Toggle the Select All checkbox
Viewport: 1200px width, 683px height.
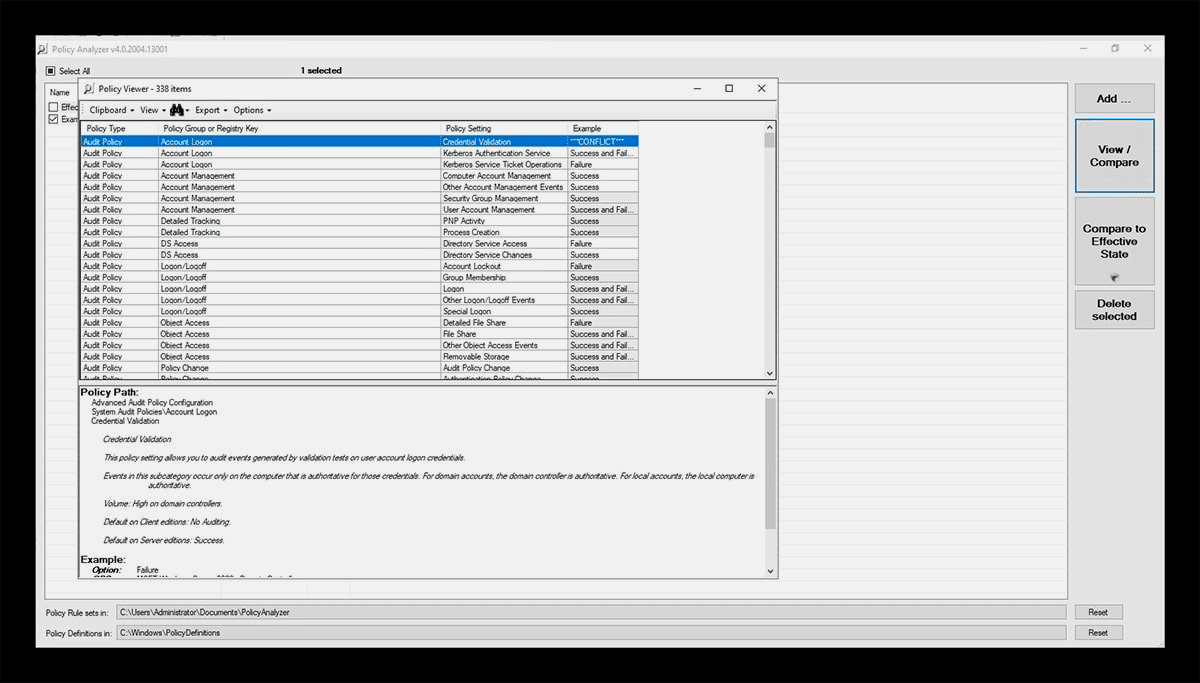(51, 71)
